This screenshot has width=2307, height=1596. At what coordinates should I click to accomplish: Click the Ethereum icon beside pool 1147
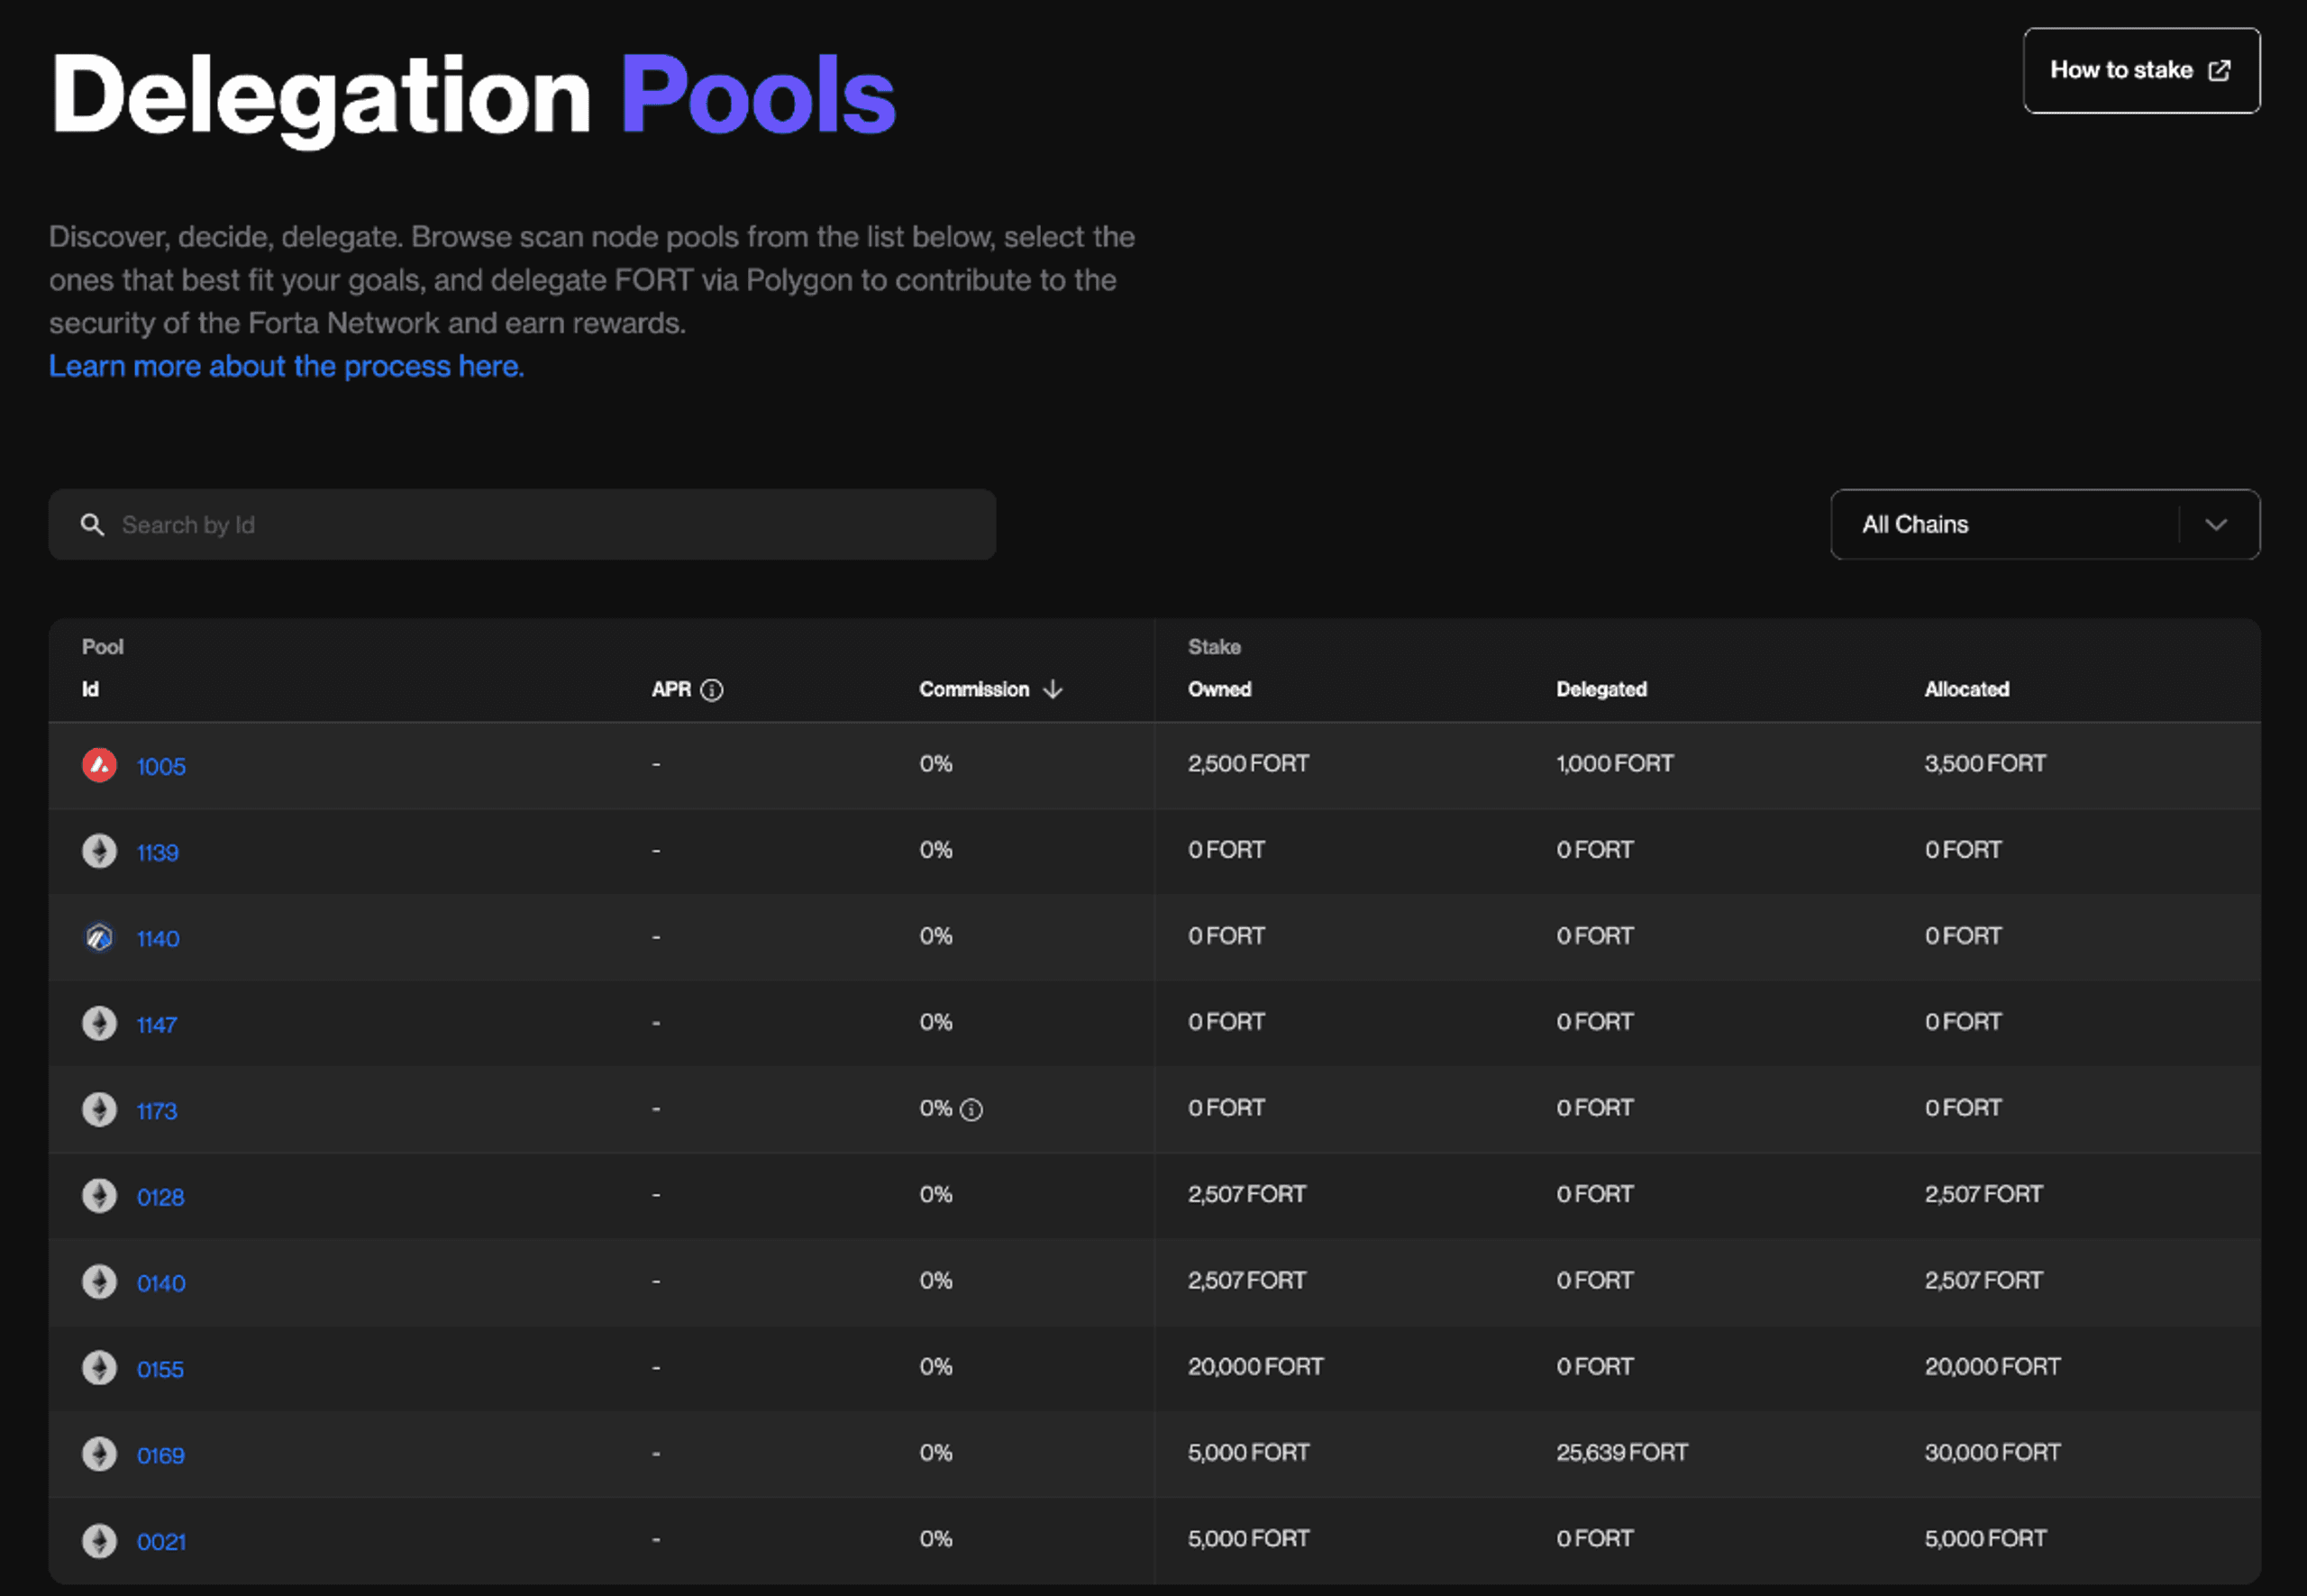99,1023
